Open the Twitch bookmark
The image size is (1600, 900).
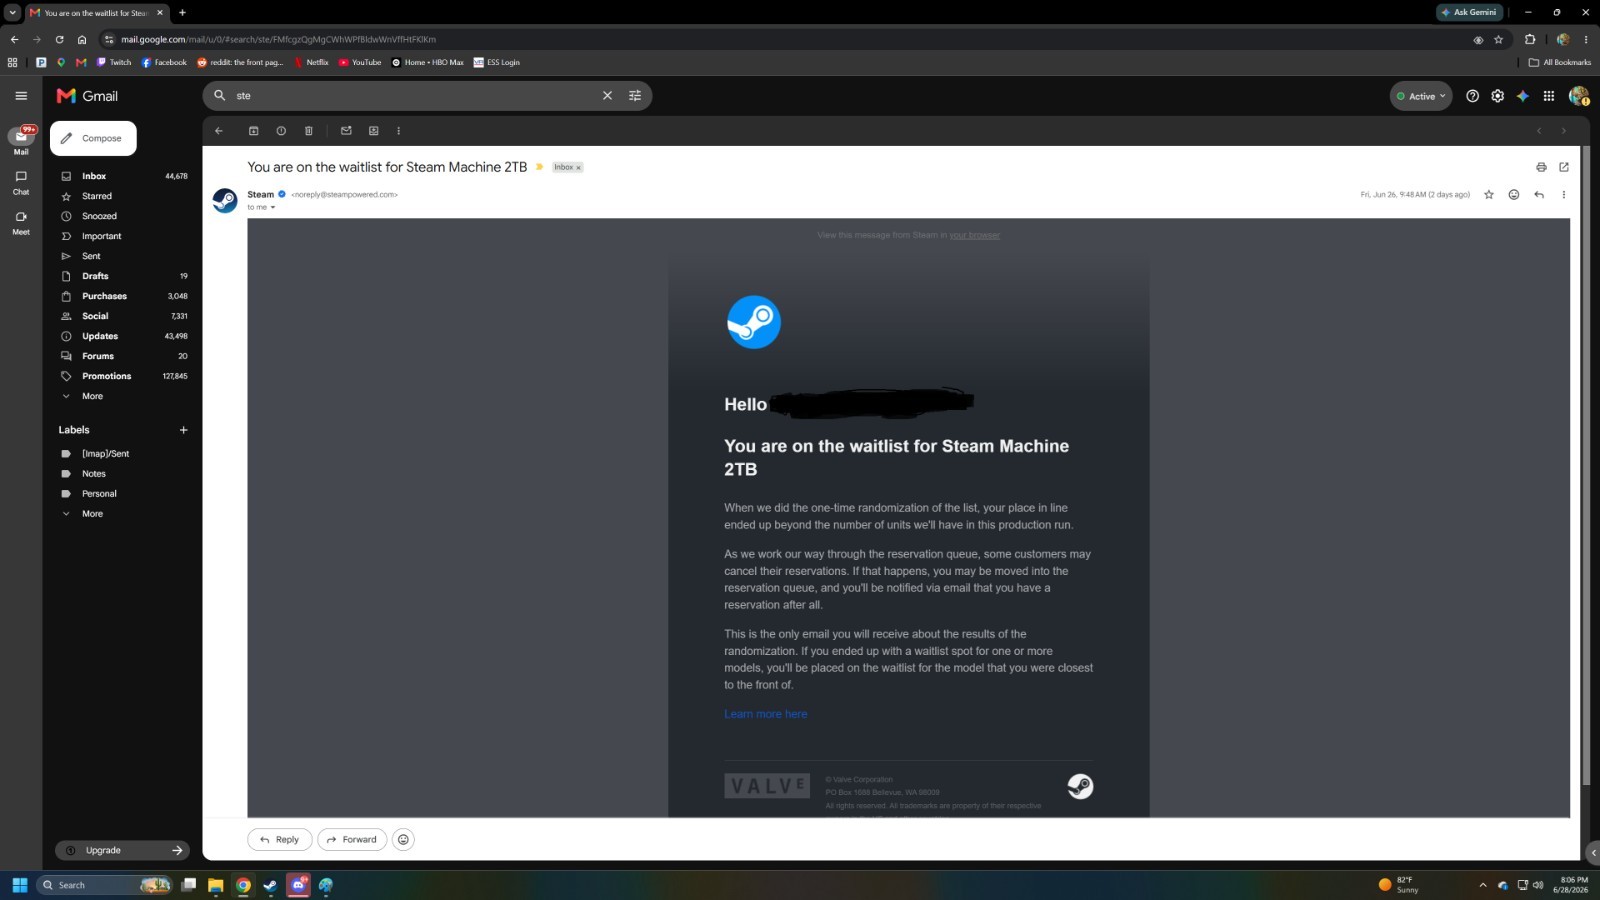point(114,62)
